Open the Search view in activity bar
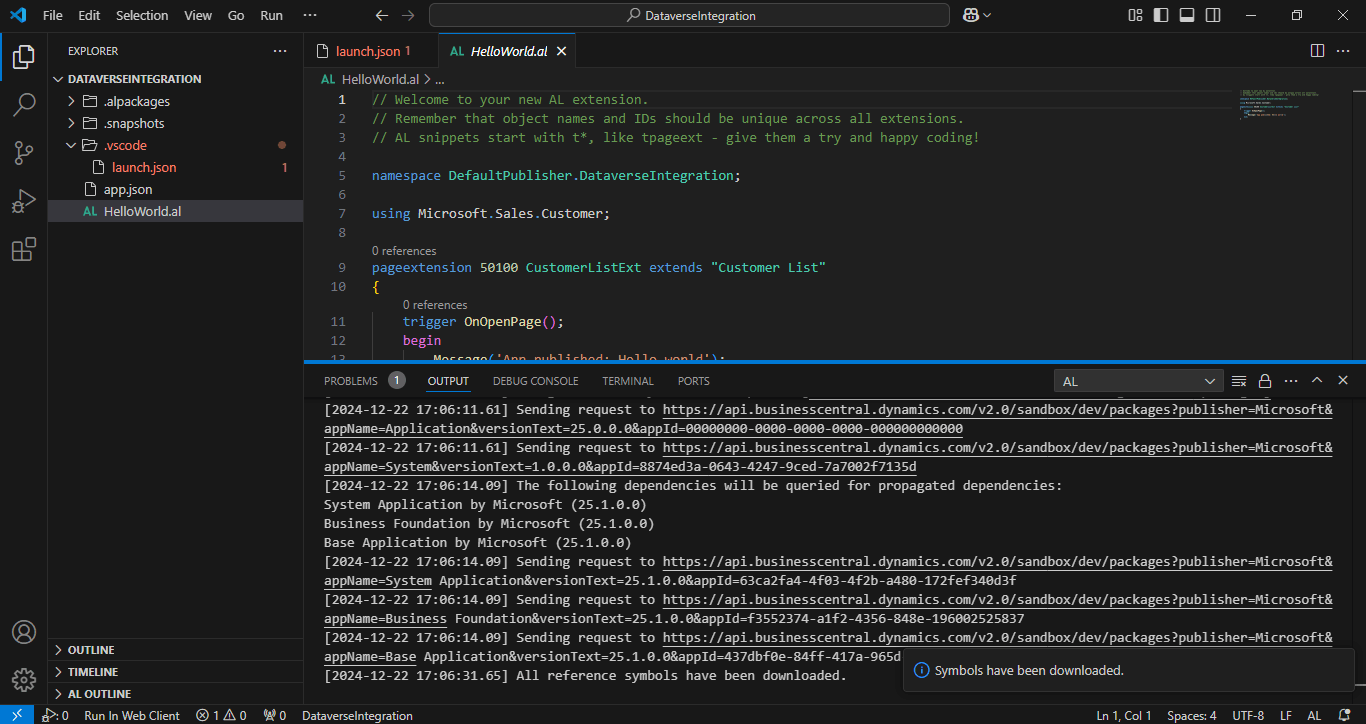The width and height of the screenshot is (1366, 724). pyautogui.click(x=24, y=104)
